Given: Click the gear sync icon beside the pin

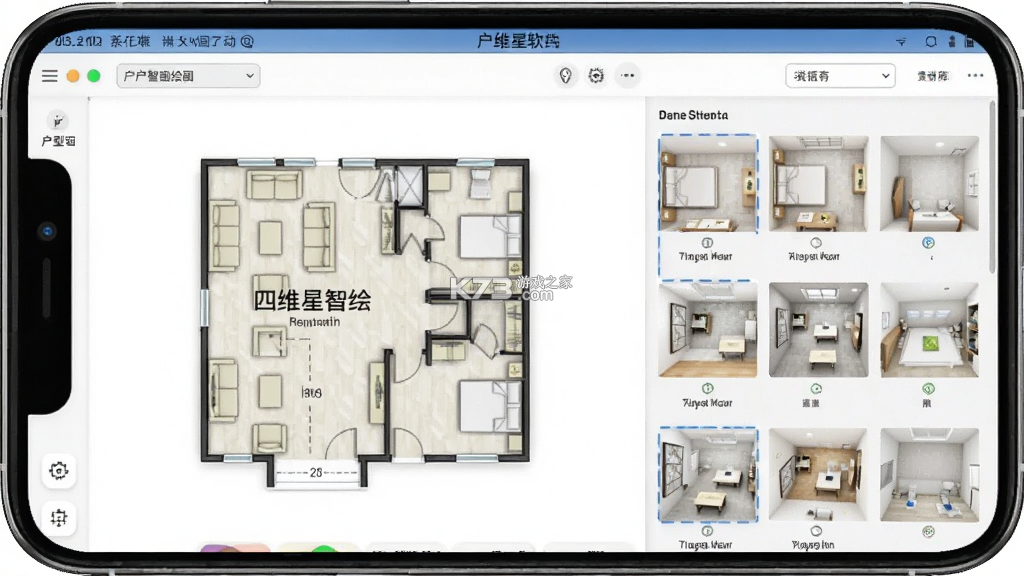Looking at the screenshot, I should 596,76.
